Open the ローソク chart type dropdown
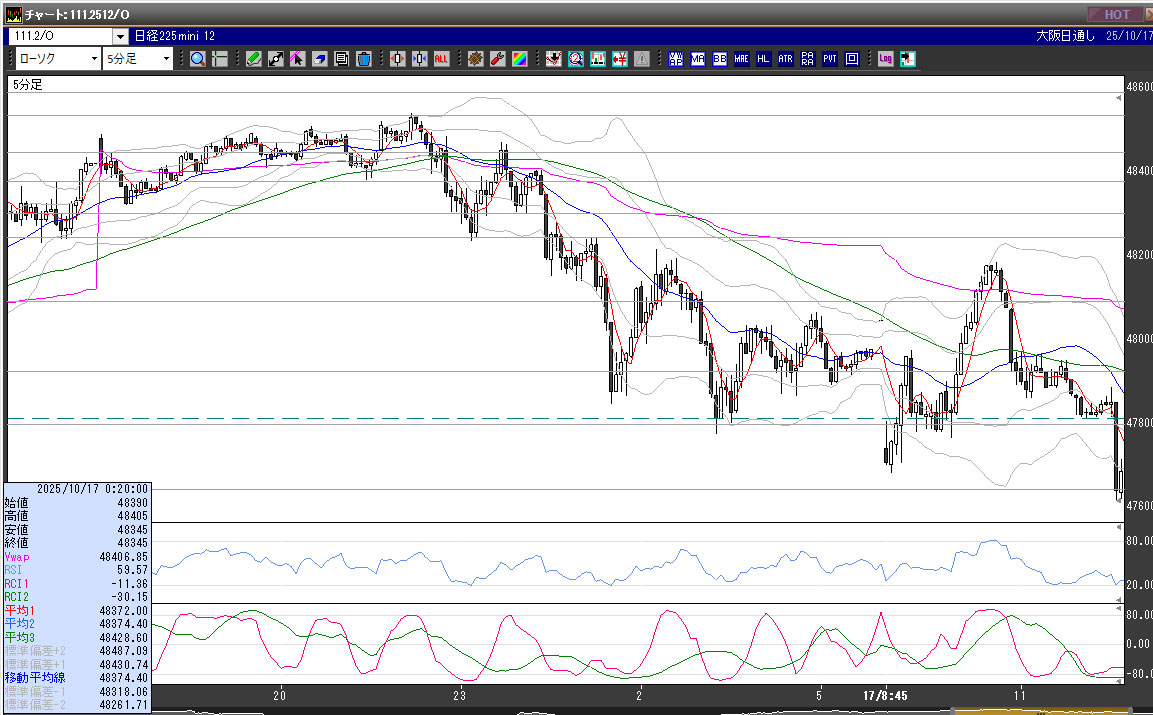The image size is (1153, 715). coord(58,59)
